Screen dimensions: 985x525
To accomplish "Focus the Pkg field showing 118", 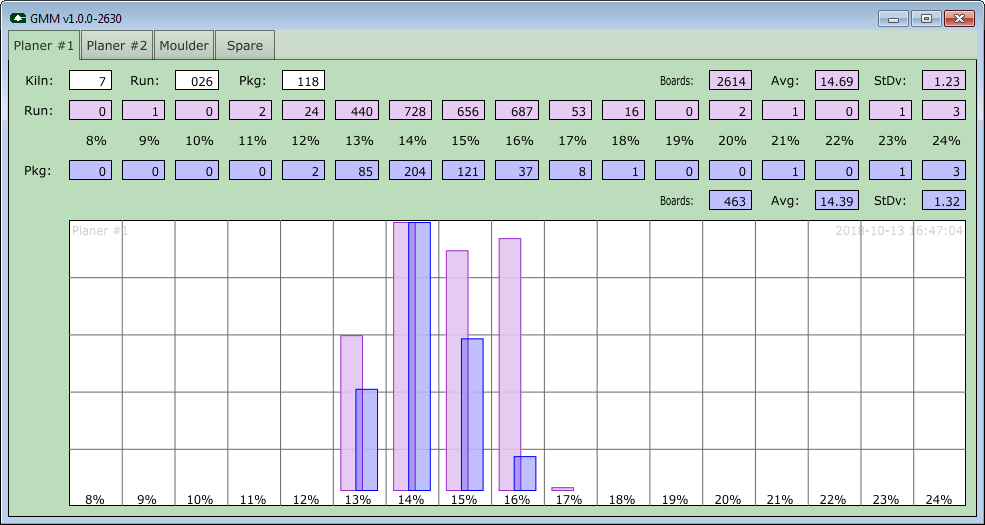I will point(303,80).
